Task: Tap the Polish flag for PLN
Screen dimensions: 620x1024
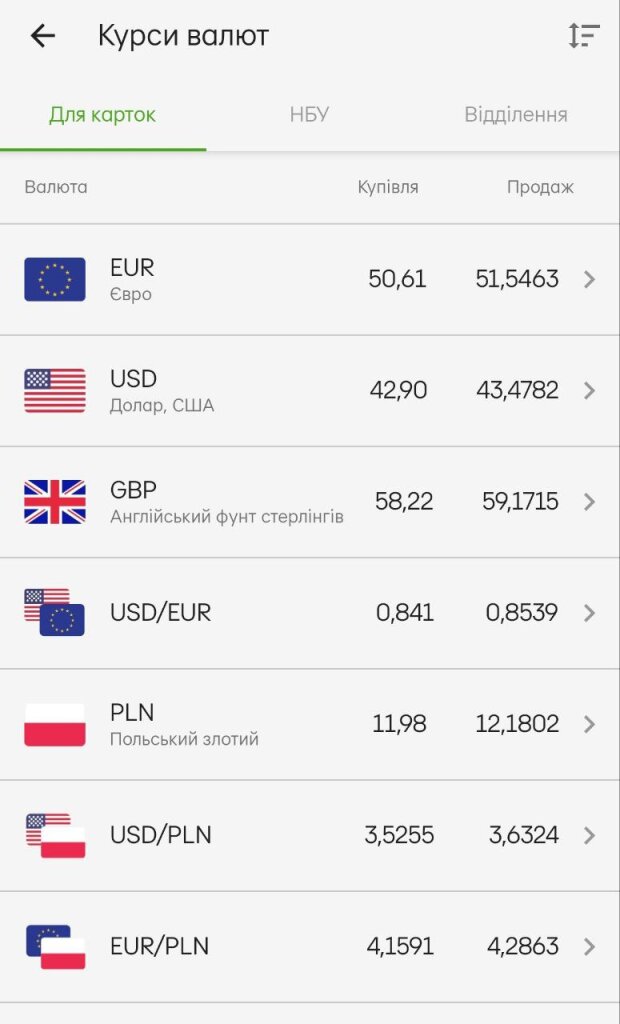Action: [x=55, y=724]
